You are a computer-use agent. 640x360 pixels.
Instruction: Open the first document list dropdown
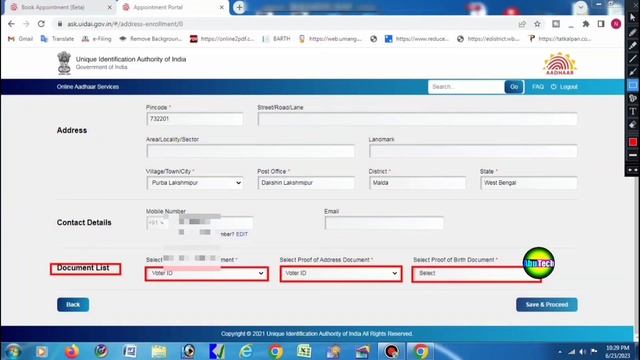pos(207,273)
